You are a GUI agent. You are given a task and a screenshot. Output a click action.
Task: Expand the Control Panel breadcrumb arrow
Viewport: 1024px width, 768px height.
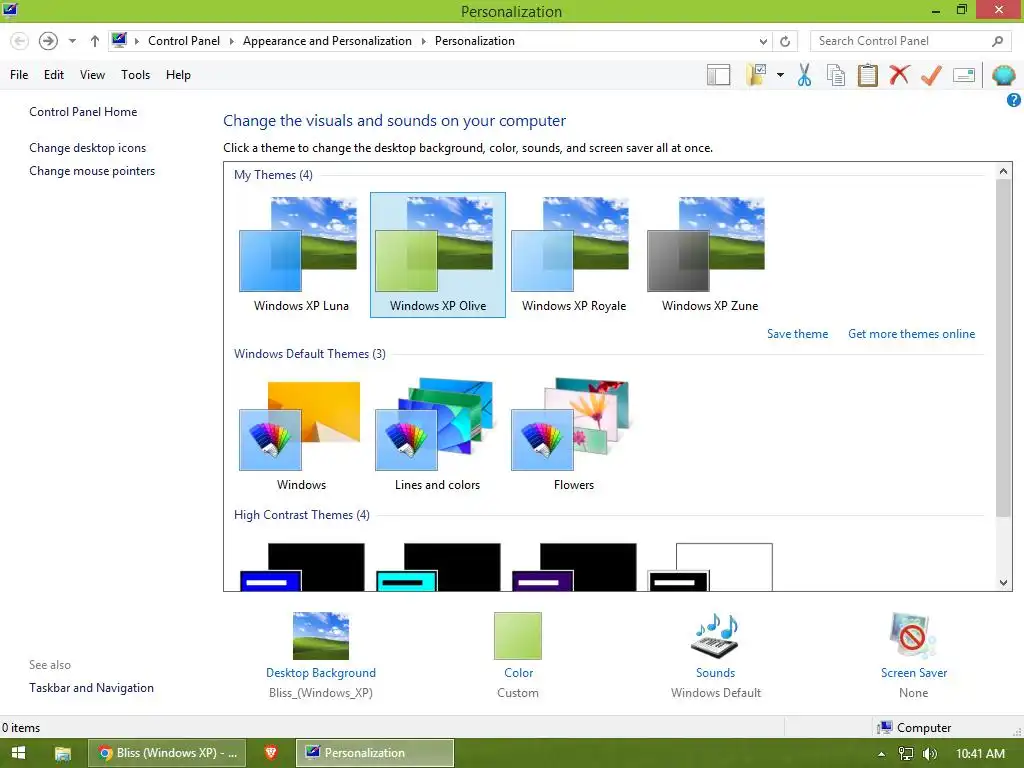click(x=231, y=41)
